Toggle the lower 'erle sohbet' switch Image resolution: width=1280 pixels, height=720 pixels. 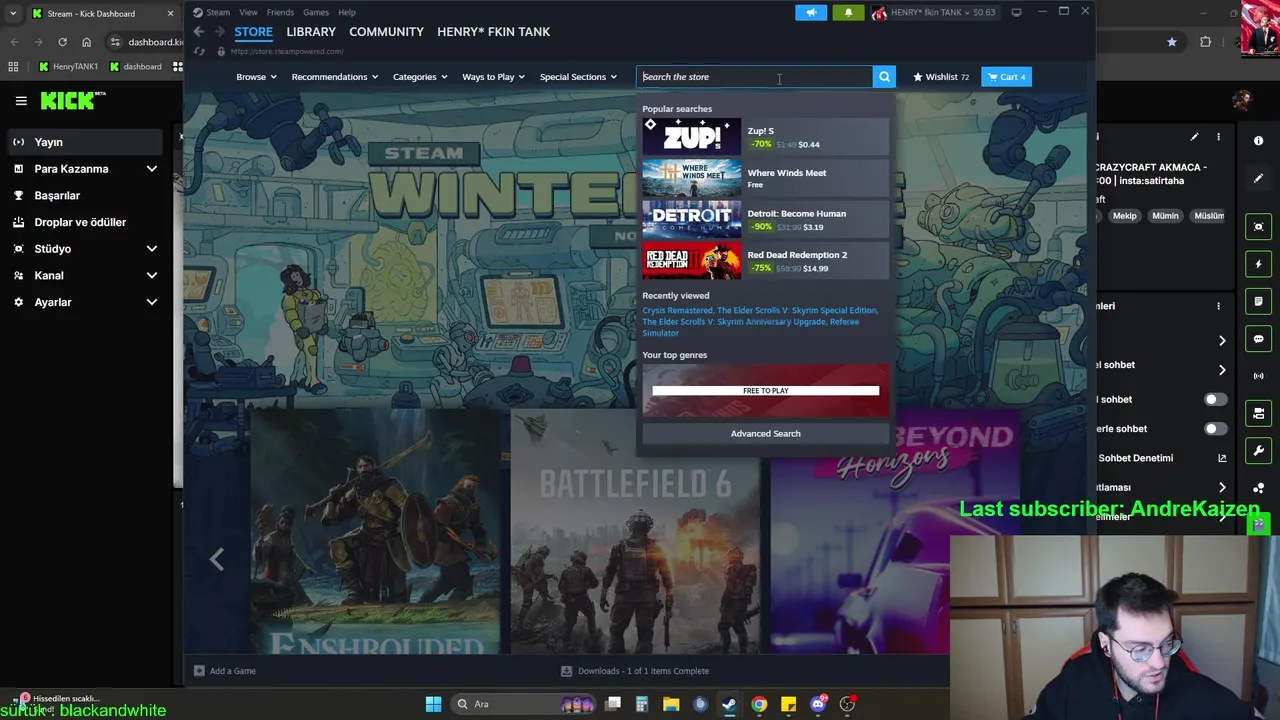click(1214, 429)
